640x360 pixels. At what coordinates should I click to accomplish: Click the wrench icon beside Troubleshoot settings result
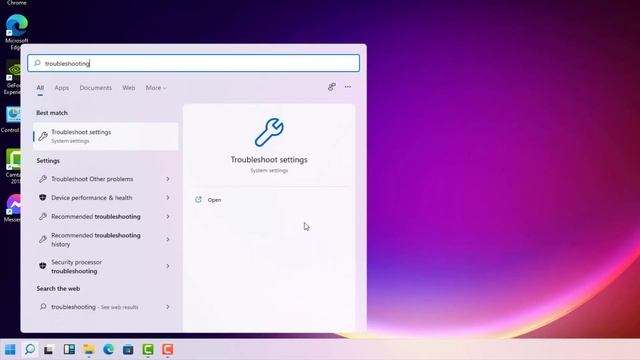[43, 136]
